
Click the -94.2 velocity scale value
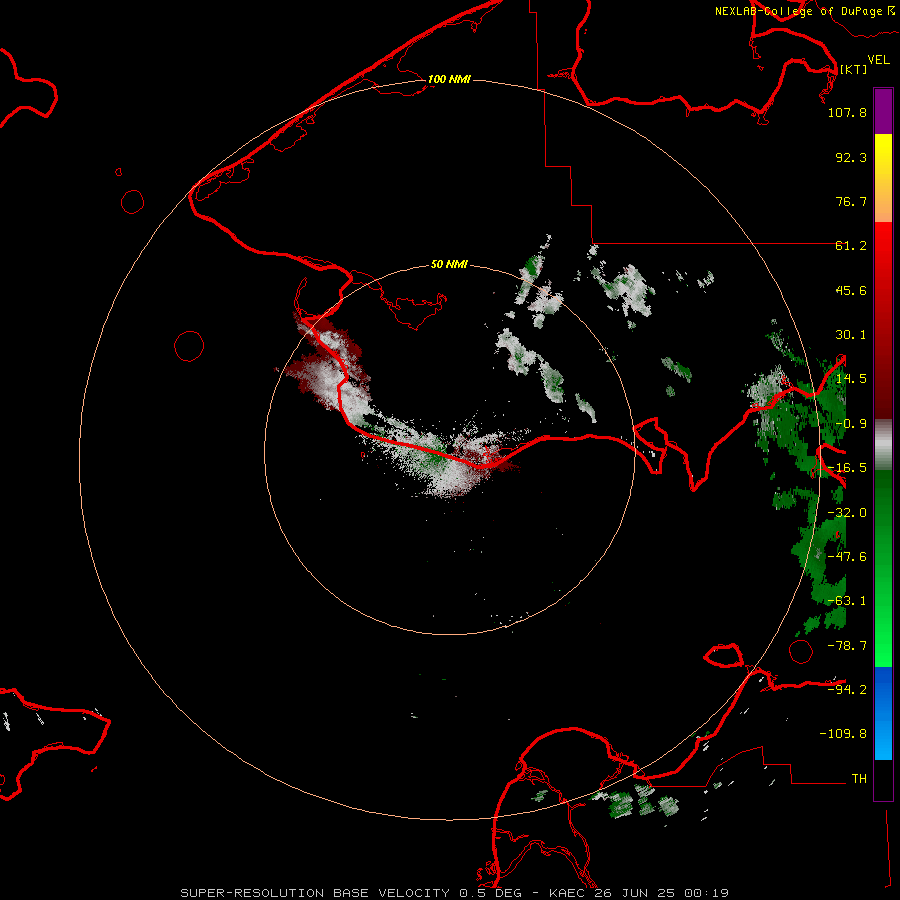[x=847, y=689]
